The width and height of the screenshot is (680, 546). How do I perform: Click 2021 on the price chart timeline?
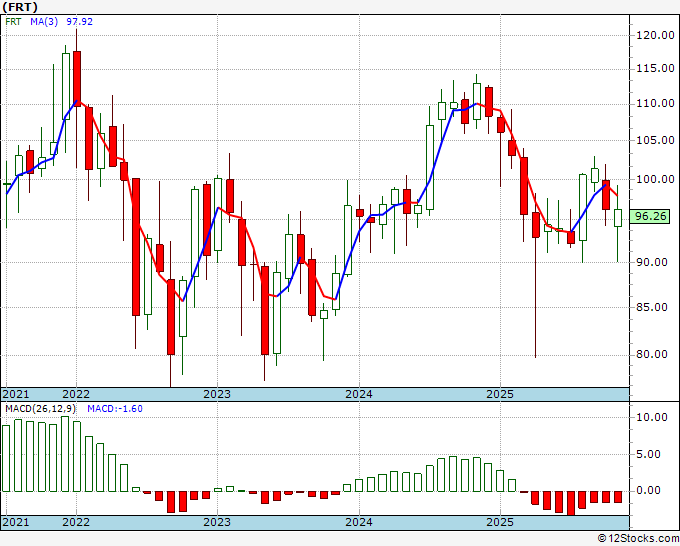pyautogui.click(x=16, y=394)
